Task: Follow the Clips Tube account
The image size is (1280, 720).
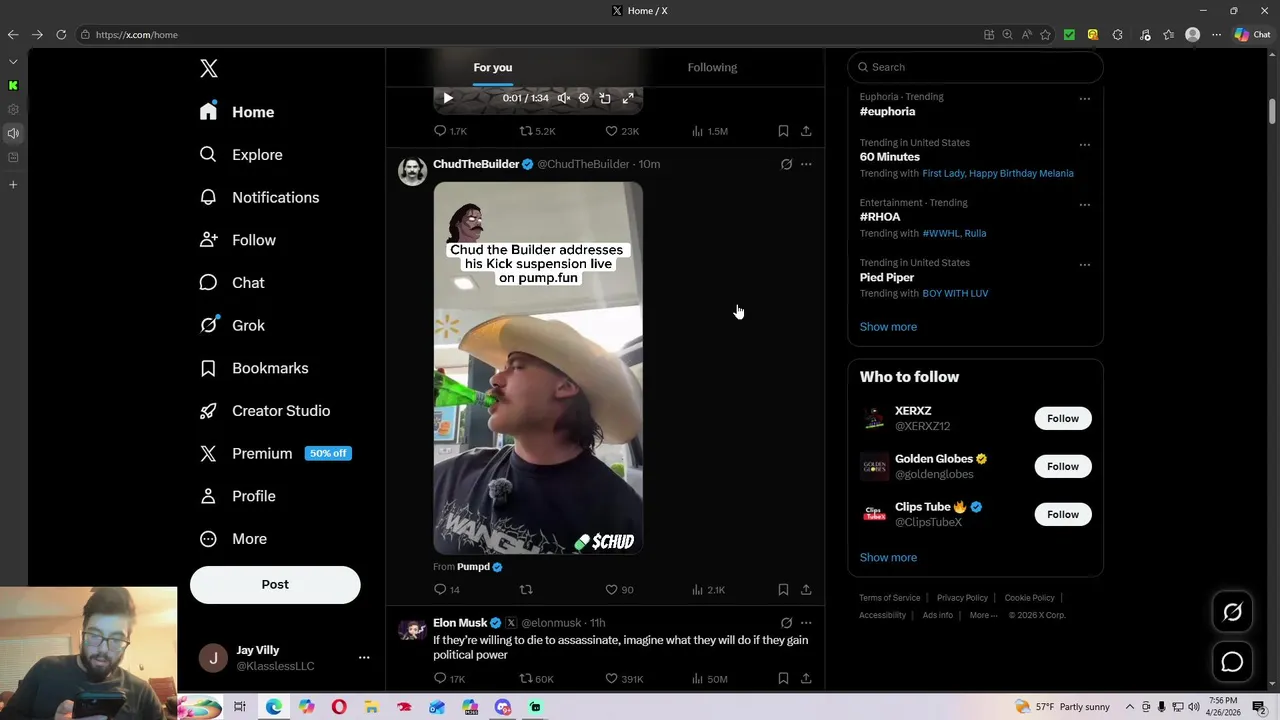Action: tap(1063, 515)
